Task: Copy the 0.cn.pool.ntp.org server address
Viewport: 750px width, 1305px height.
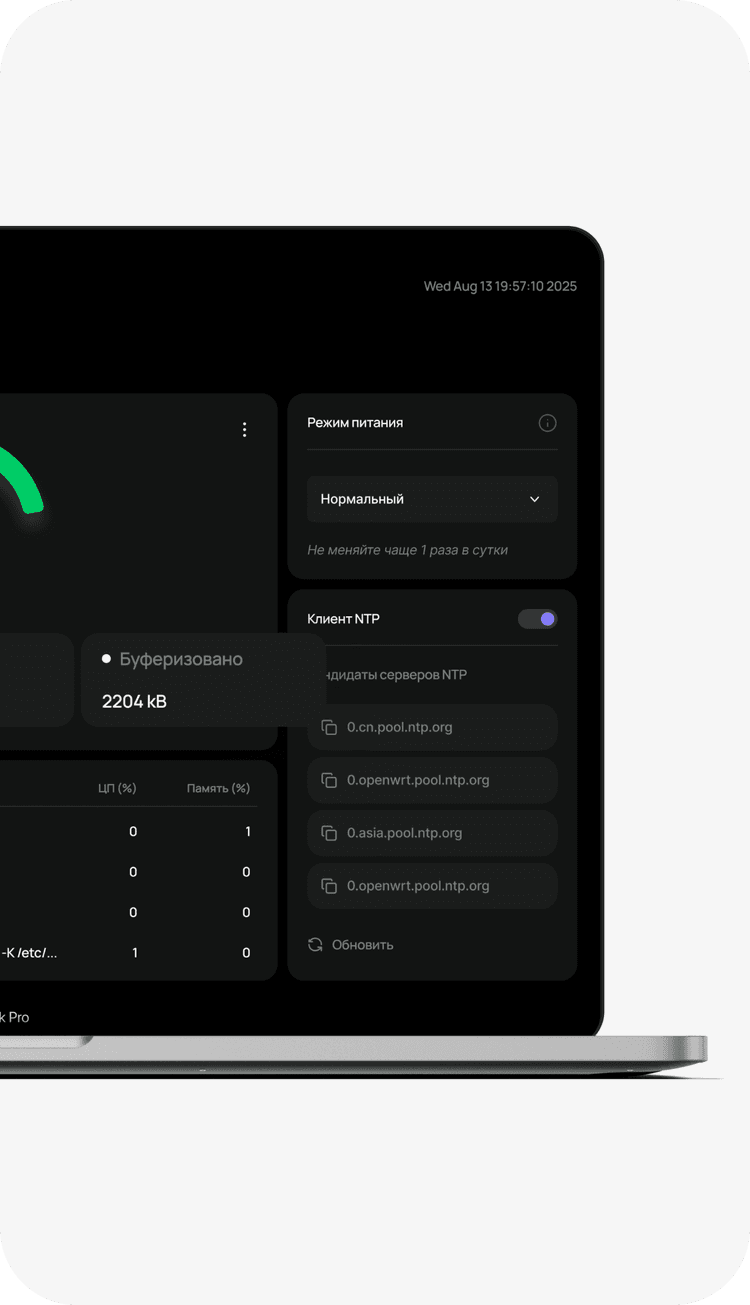Action: click(329, 727)
